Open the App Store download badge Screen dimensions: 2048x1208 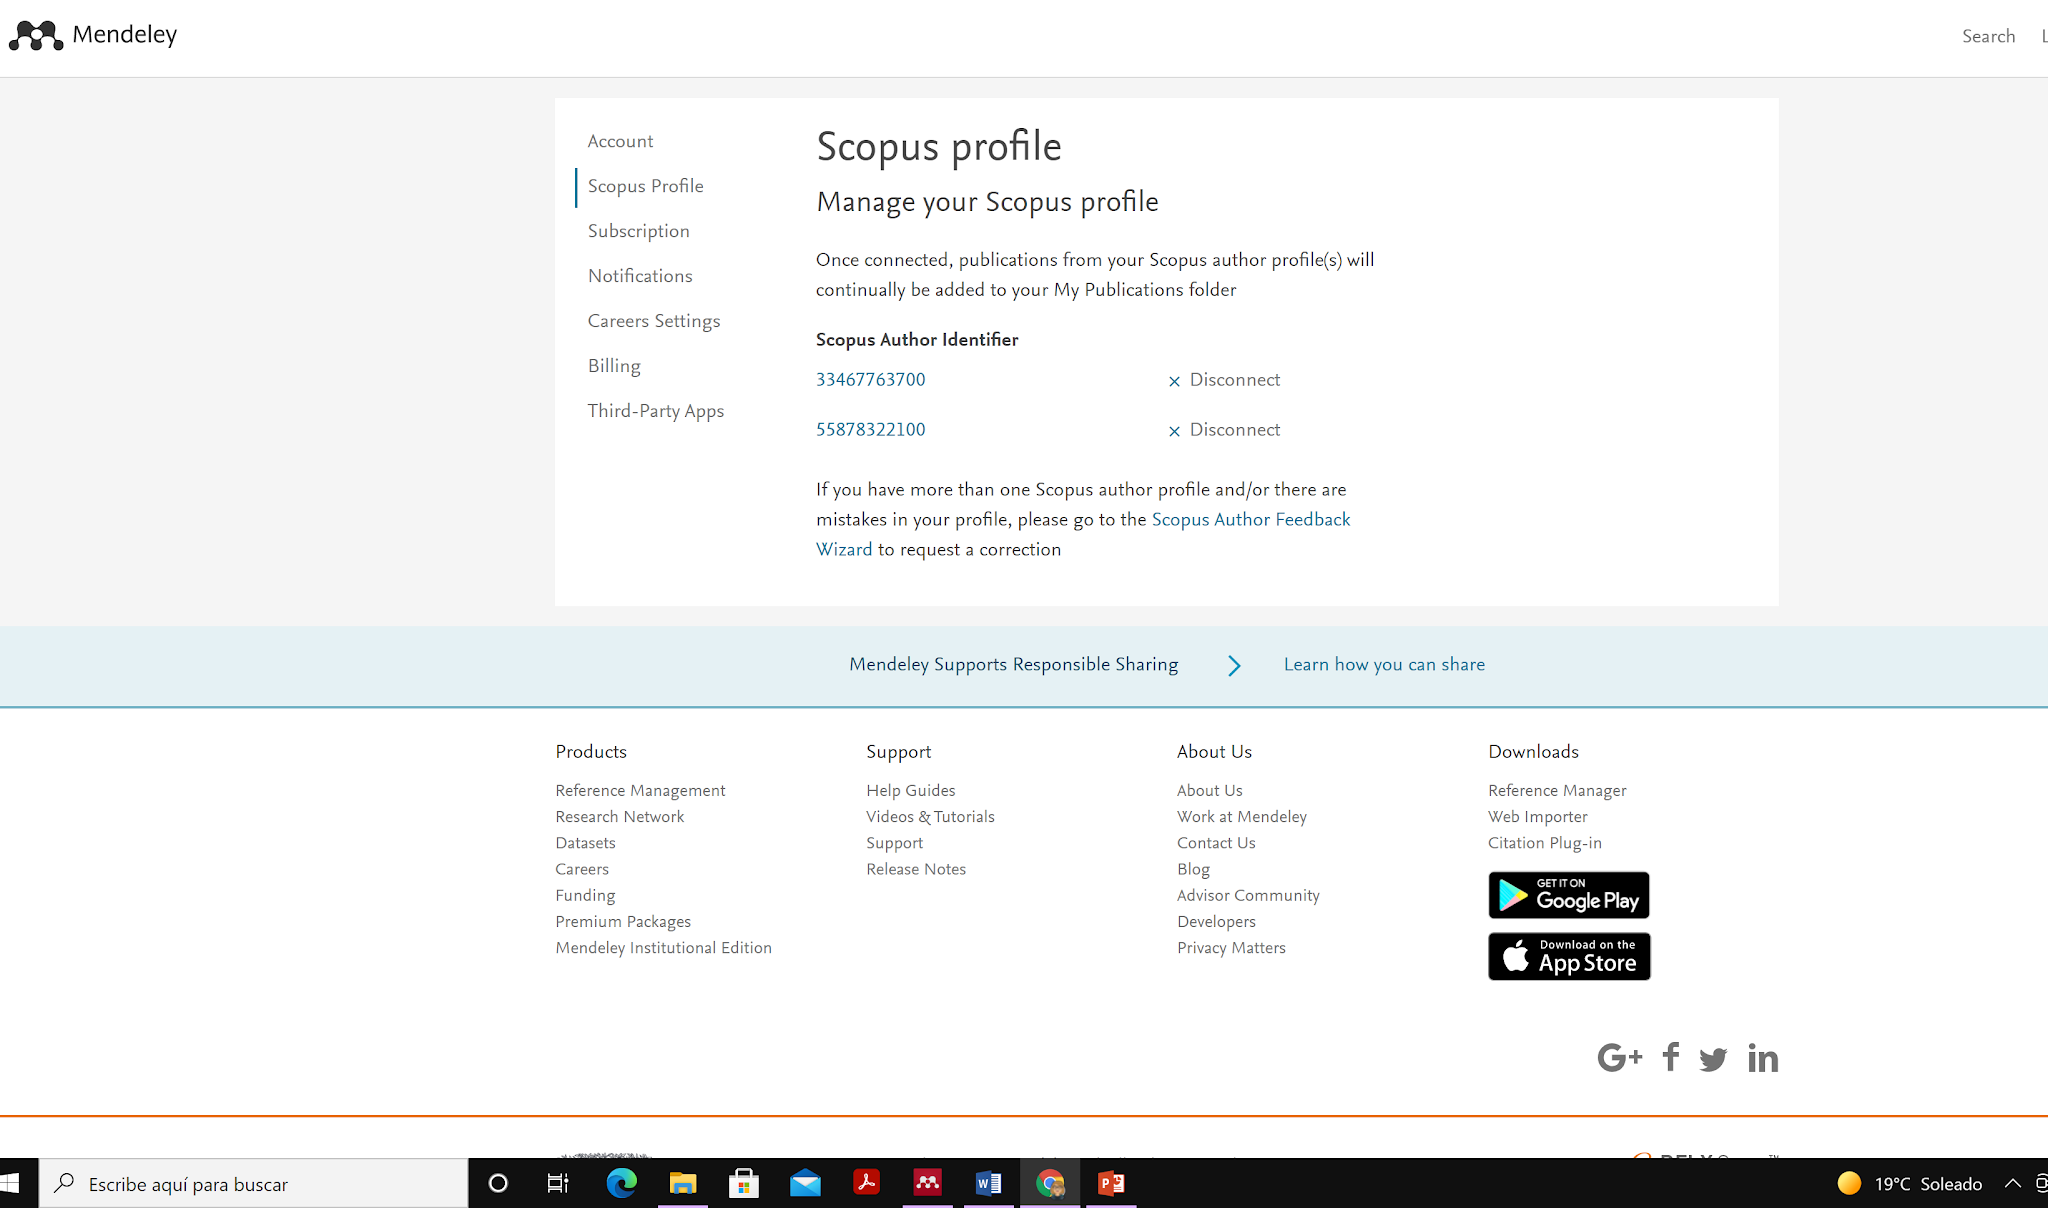point(1568,957)
